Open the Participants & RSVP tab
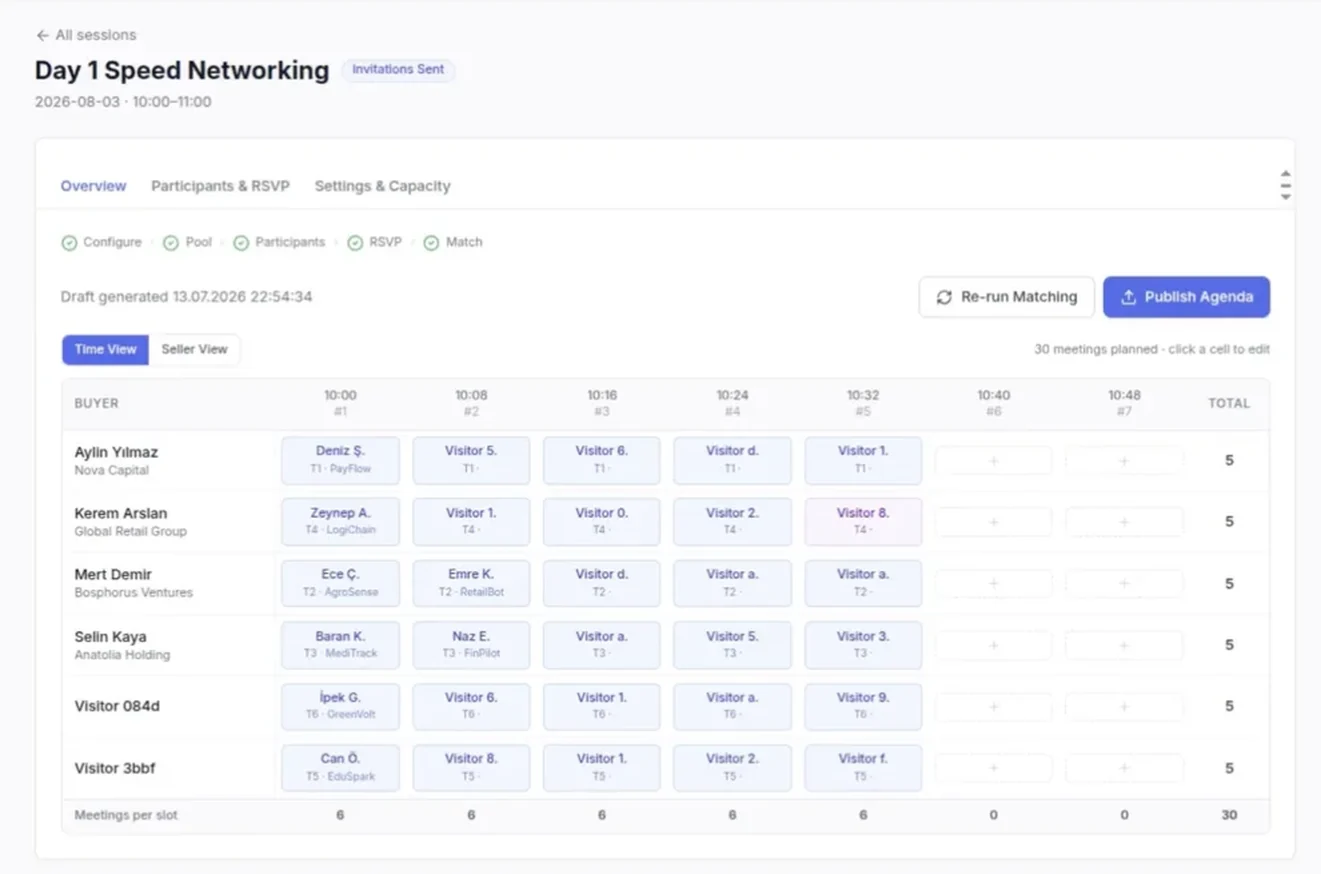This screenshot has height=874, width=1321. pyautogui.click(x=220, y=186)
